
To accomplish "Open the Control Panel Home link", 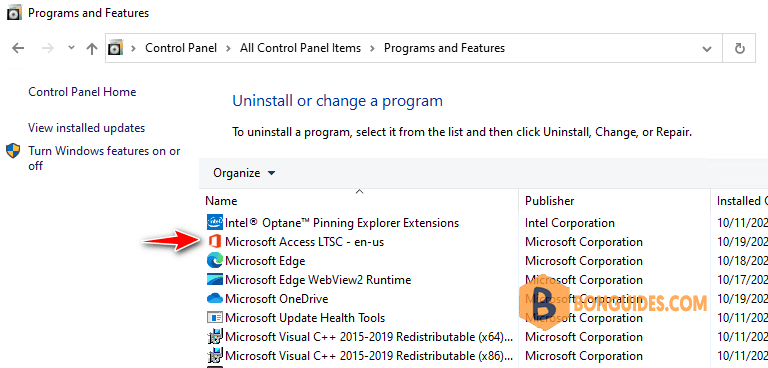I will [82, 92].
